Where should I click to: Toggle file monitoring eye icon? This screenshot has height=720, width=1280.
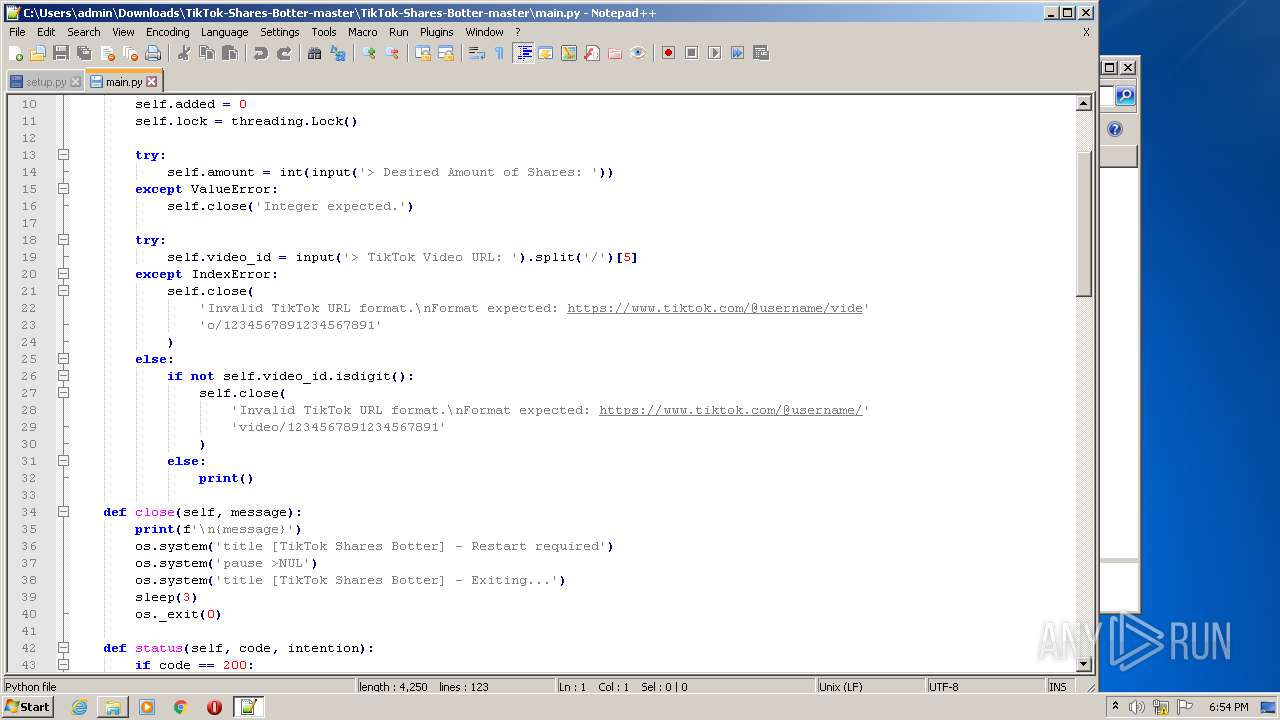(638, 53)
